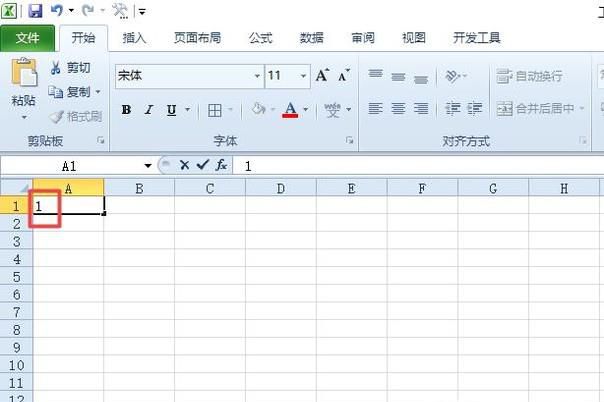This screenshot has height=402, width=604.
Task: Click the Undo arrow icon
Action: pyautogui.click(x=57, y=10)
